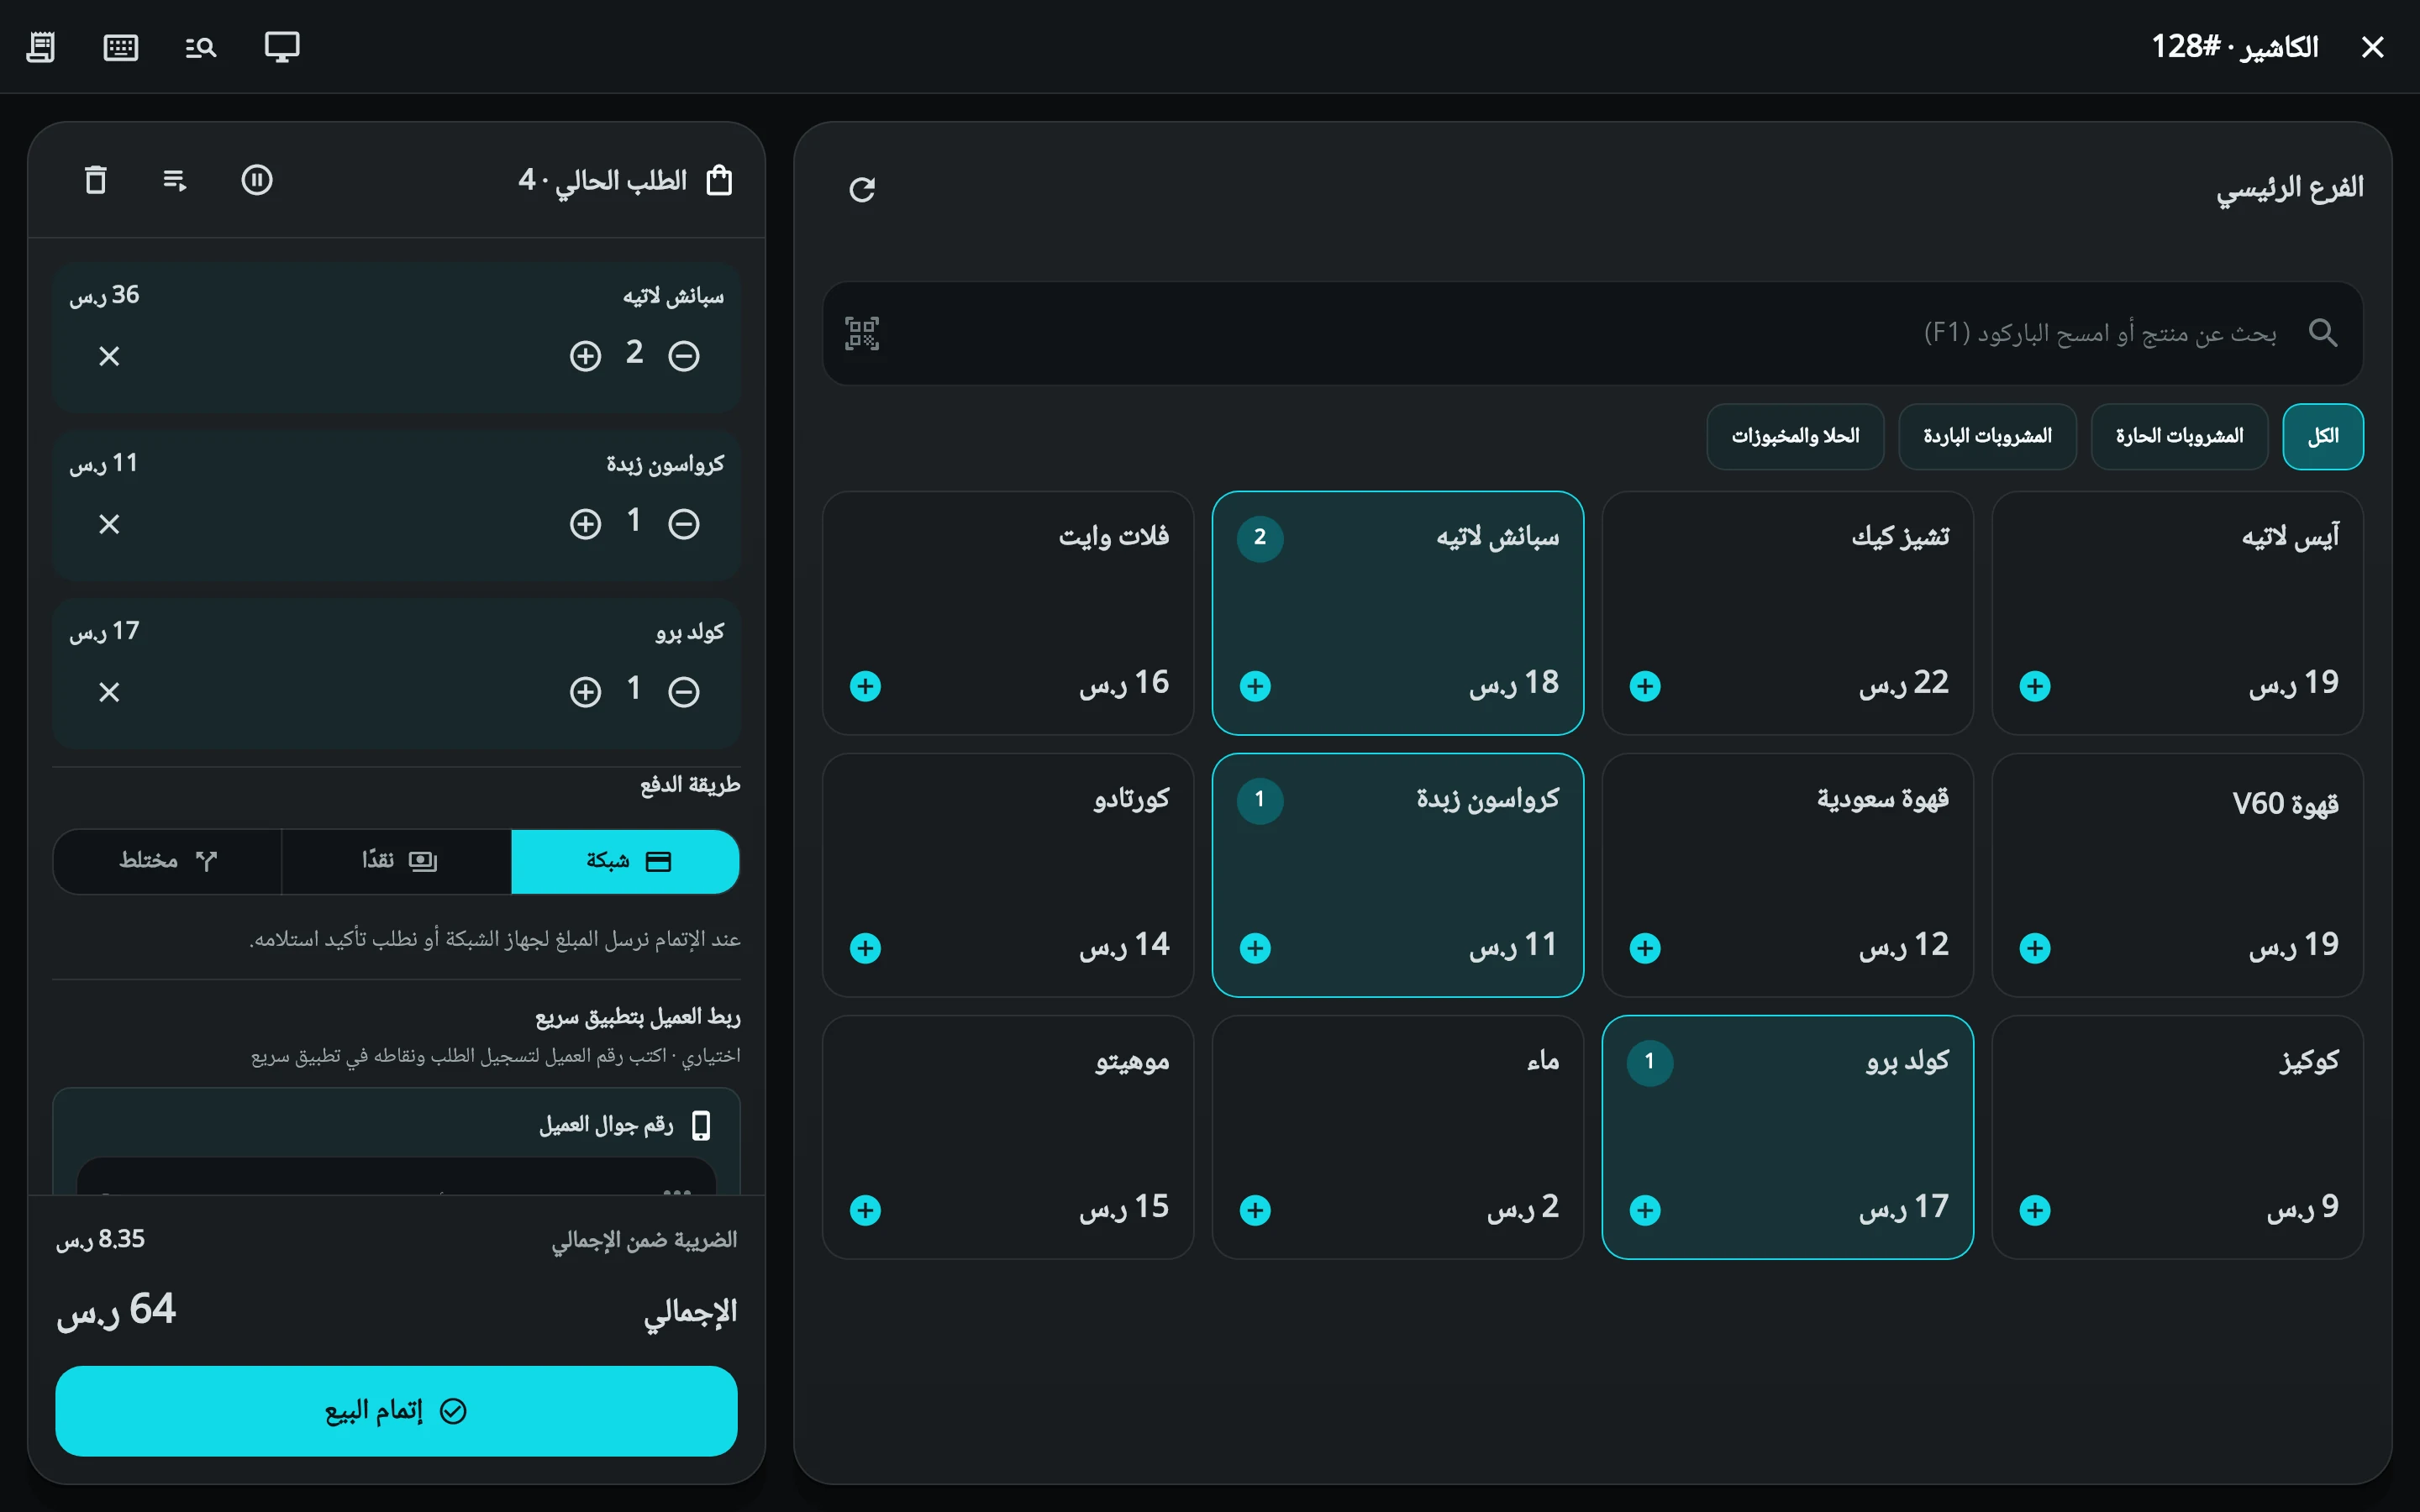Hold the current order with pause icon
This screenshot has width=2420, height=1512.
tap(257, 180)
